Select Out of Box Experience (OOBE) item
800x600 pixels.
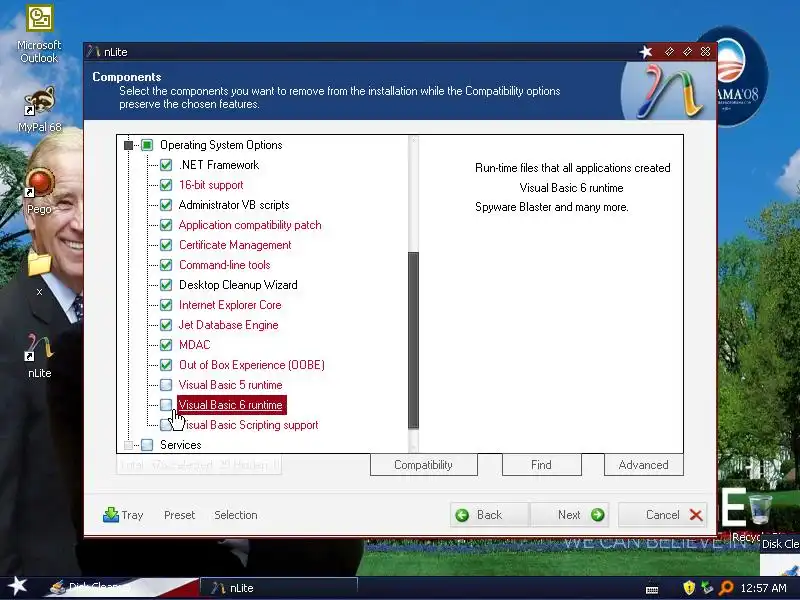pyautogui.click(x=252, y=365)
